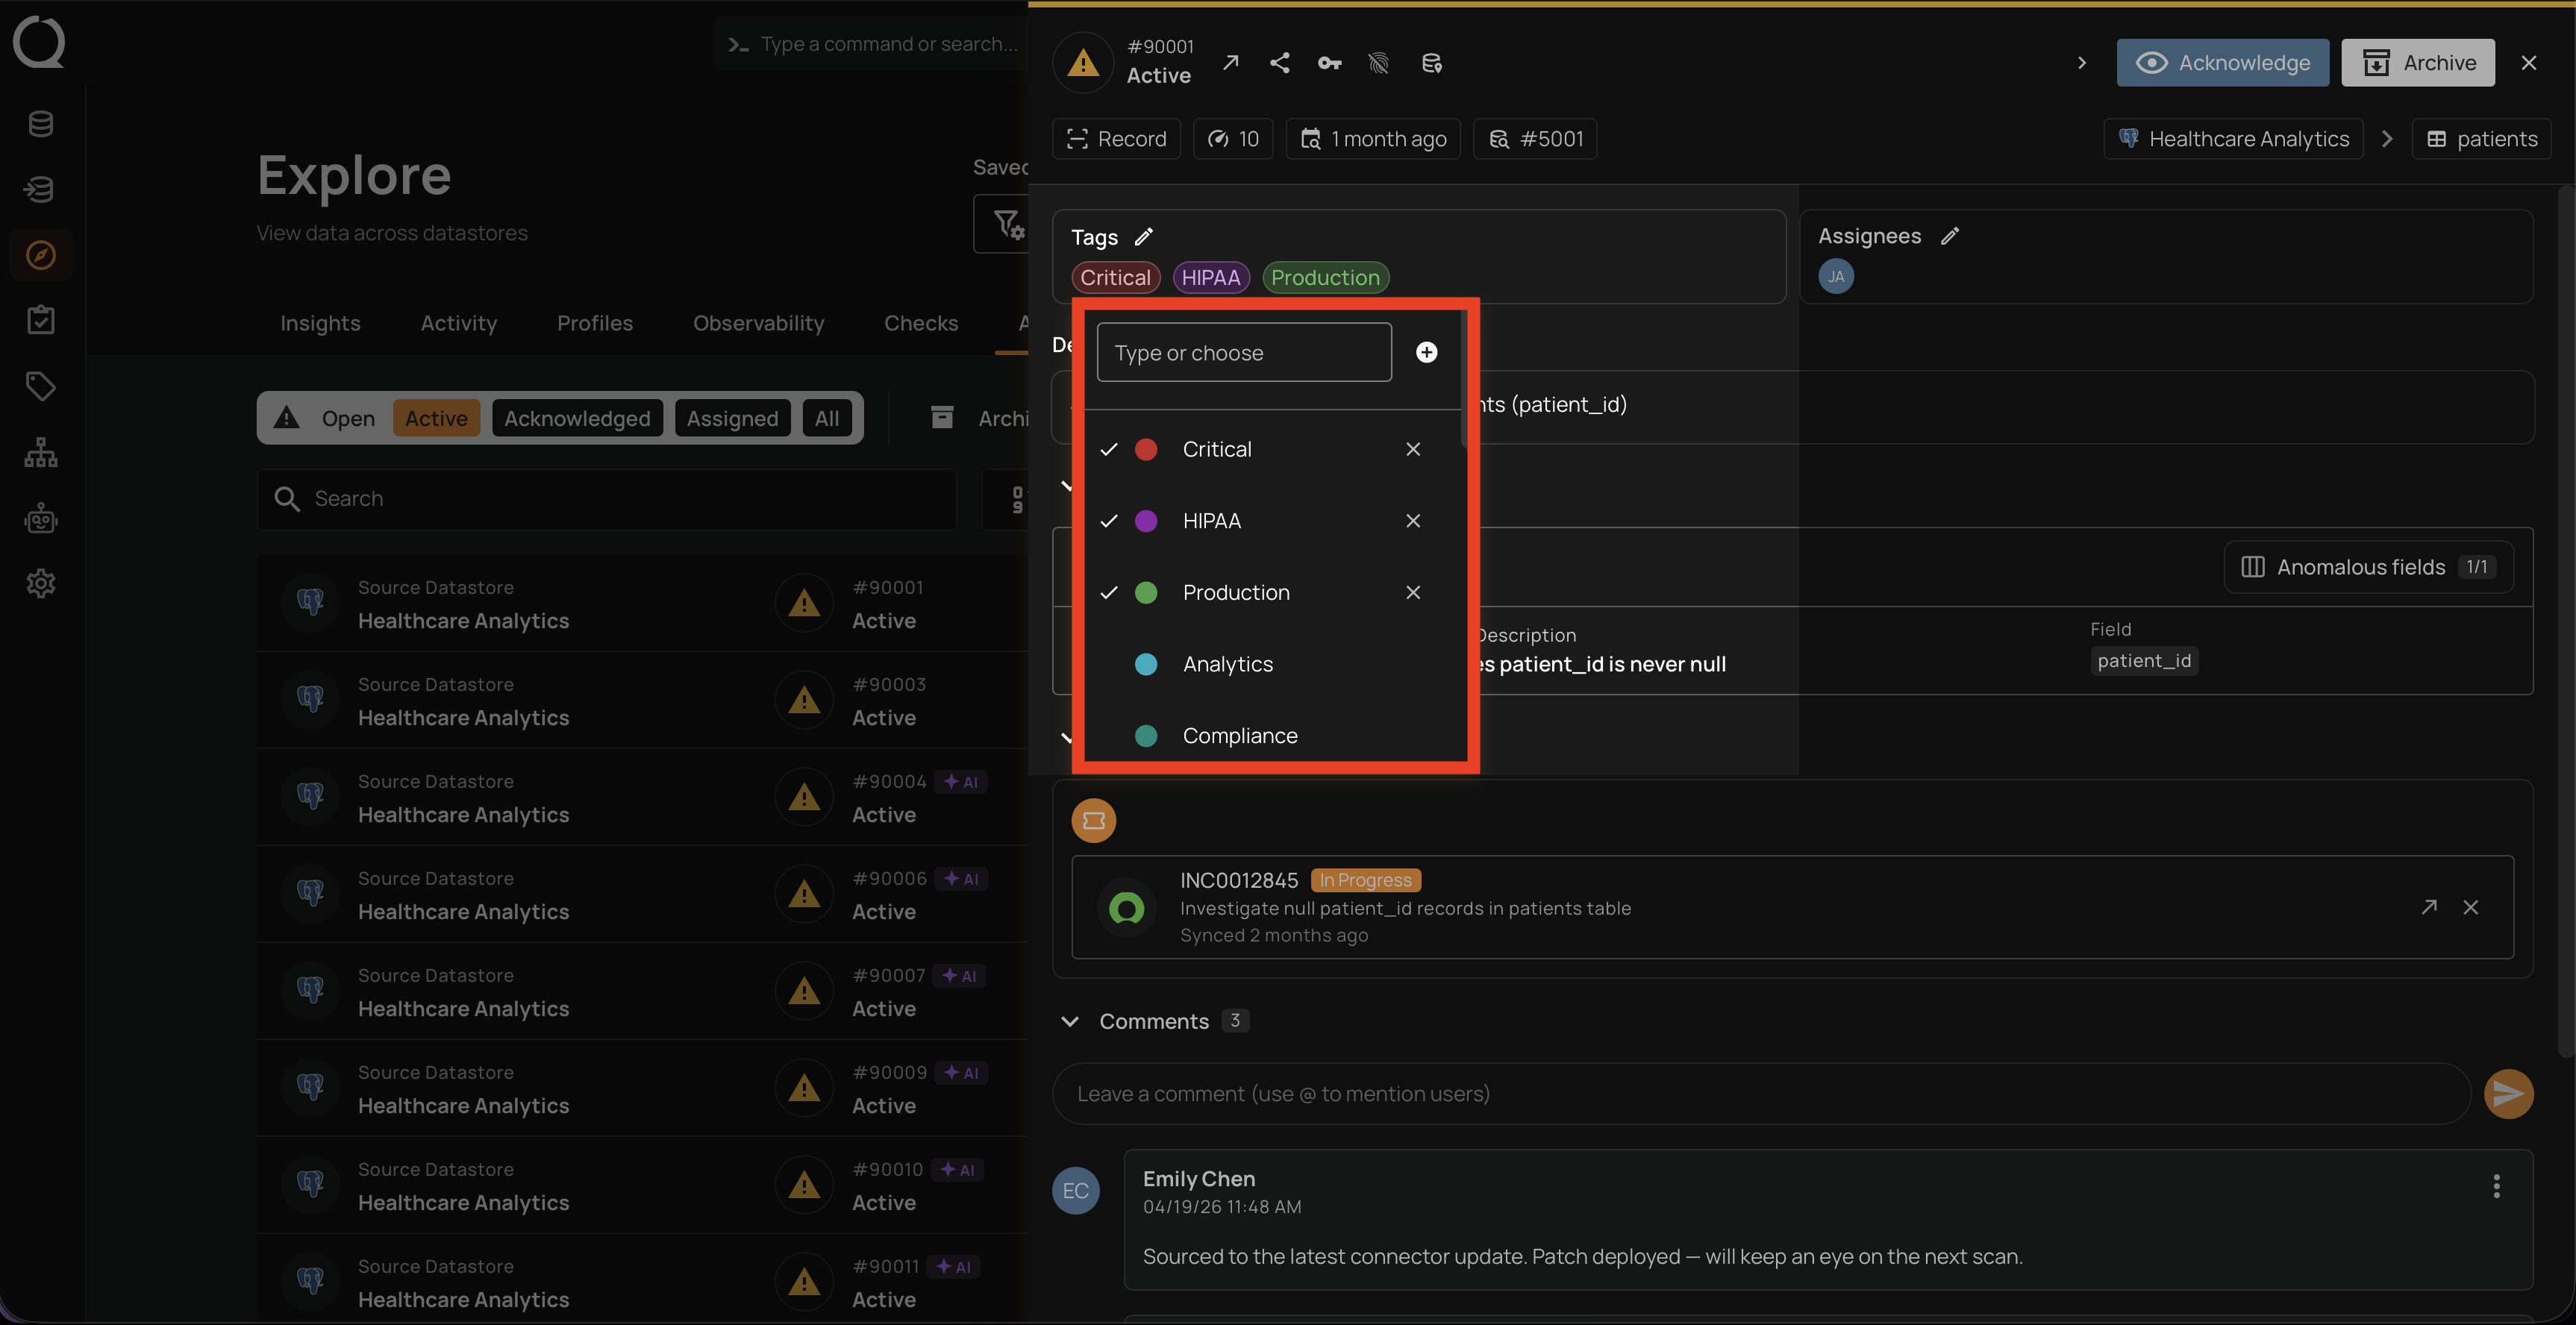Viewport: 2576px width, 1325px height.
Task: Switch to the Profiles tab
Action: click(595, 323)
